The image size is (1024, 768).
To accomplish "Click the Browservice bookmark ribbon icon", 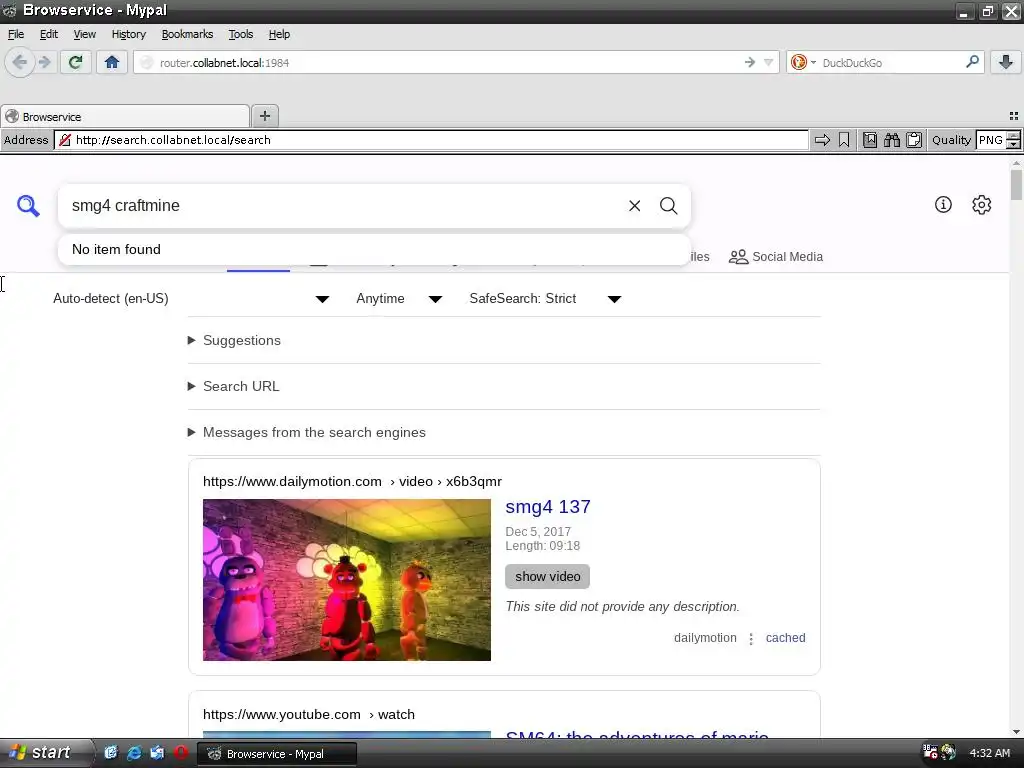I will point(844,140).
